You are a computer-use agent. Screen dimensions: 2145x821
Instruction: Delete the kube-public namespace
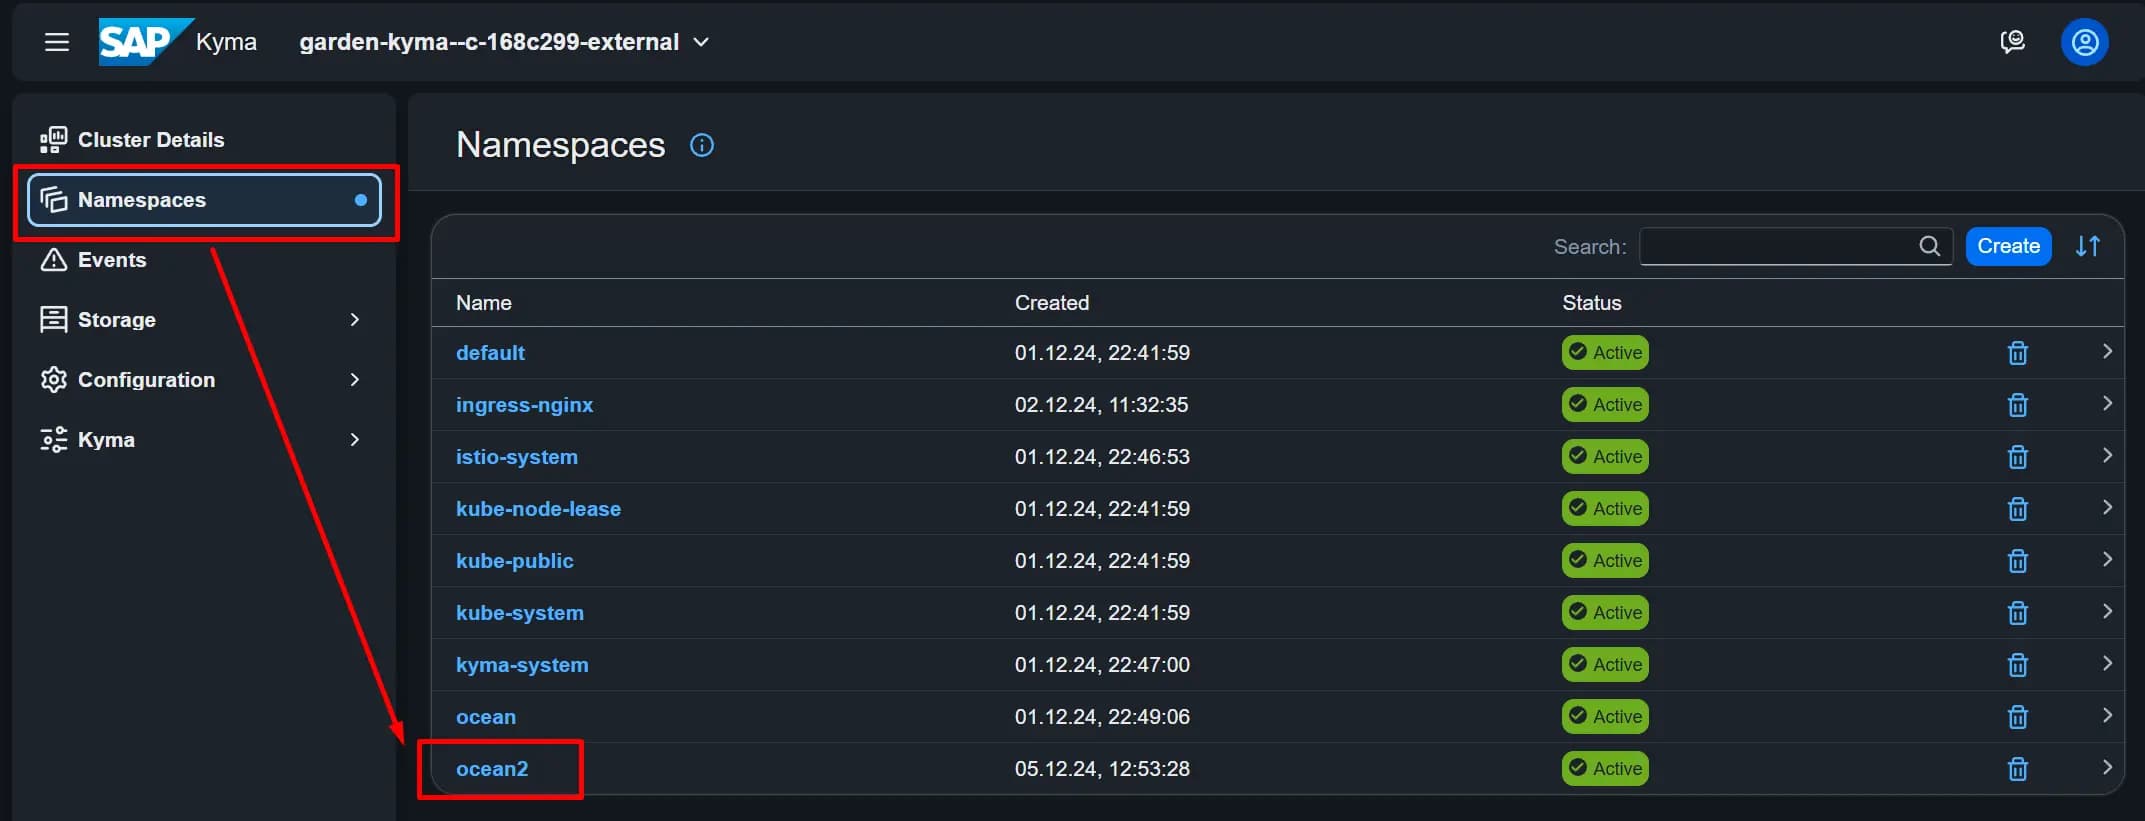coord(2018,561)
